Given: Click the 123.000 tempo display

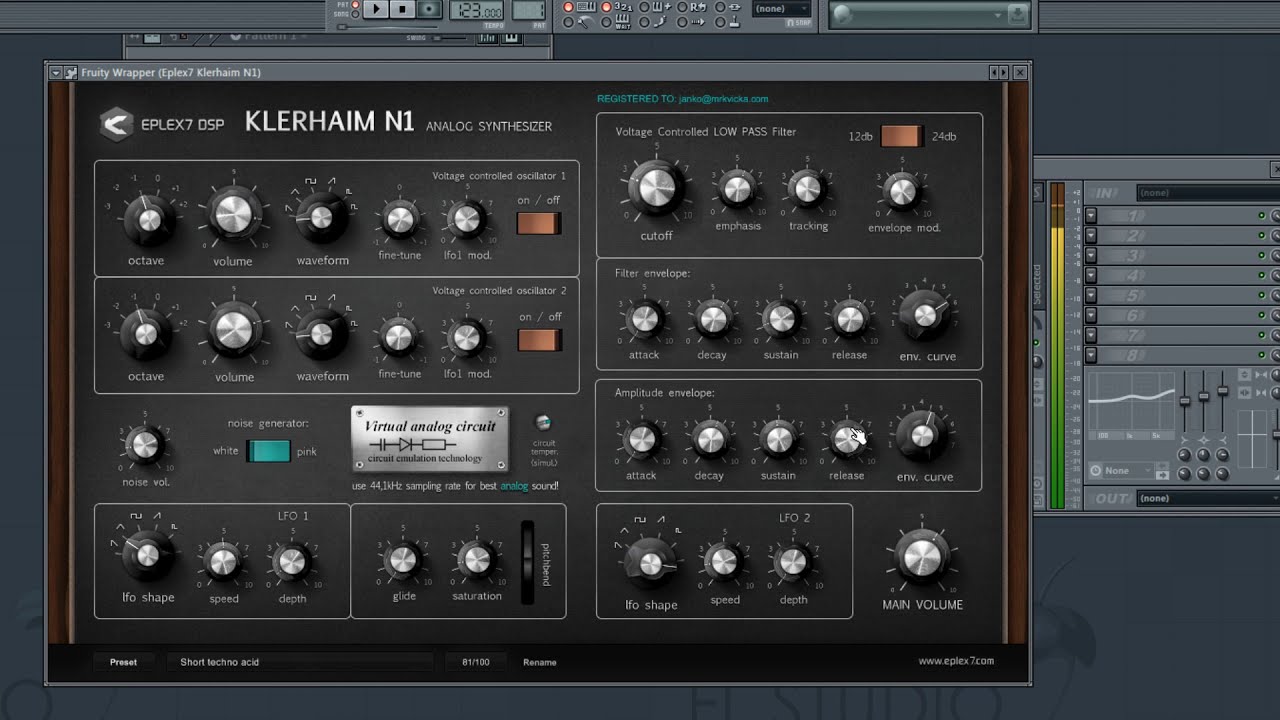Looking at the screenshot, I should 476,10.
